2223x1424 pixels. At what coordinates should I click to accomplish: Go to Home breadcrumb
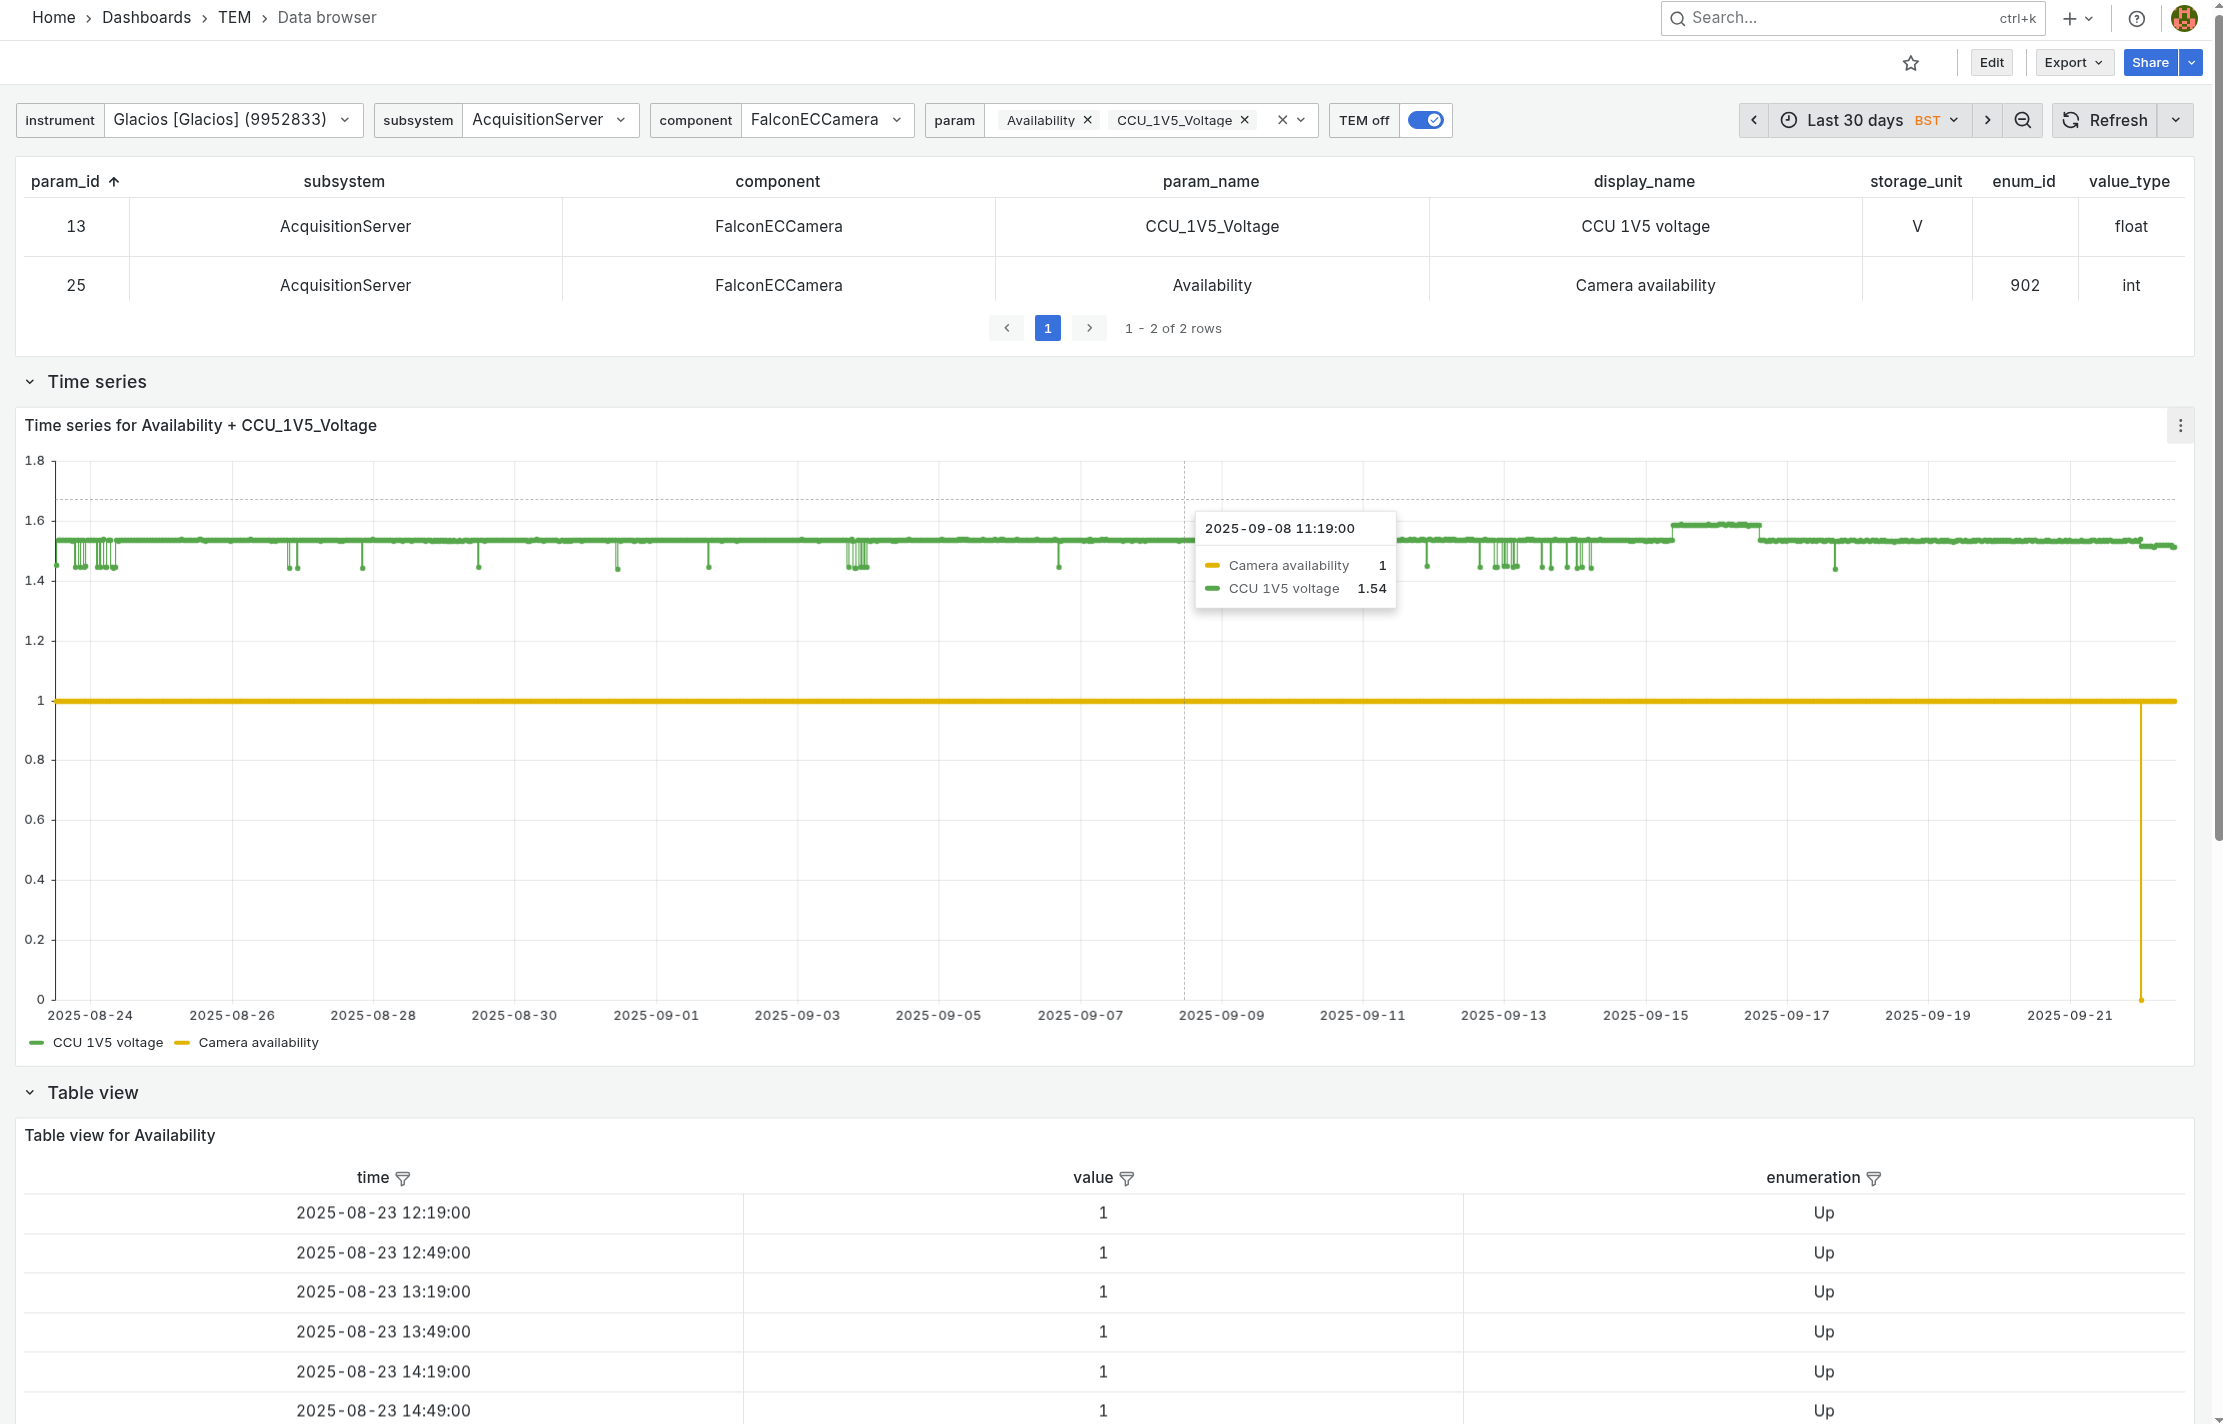(54, 18)
